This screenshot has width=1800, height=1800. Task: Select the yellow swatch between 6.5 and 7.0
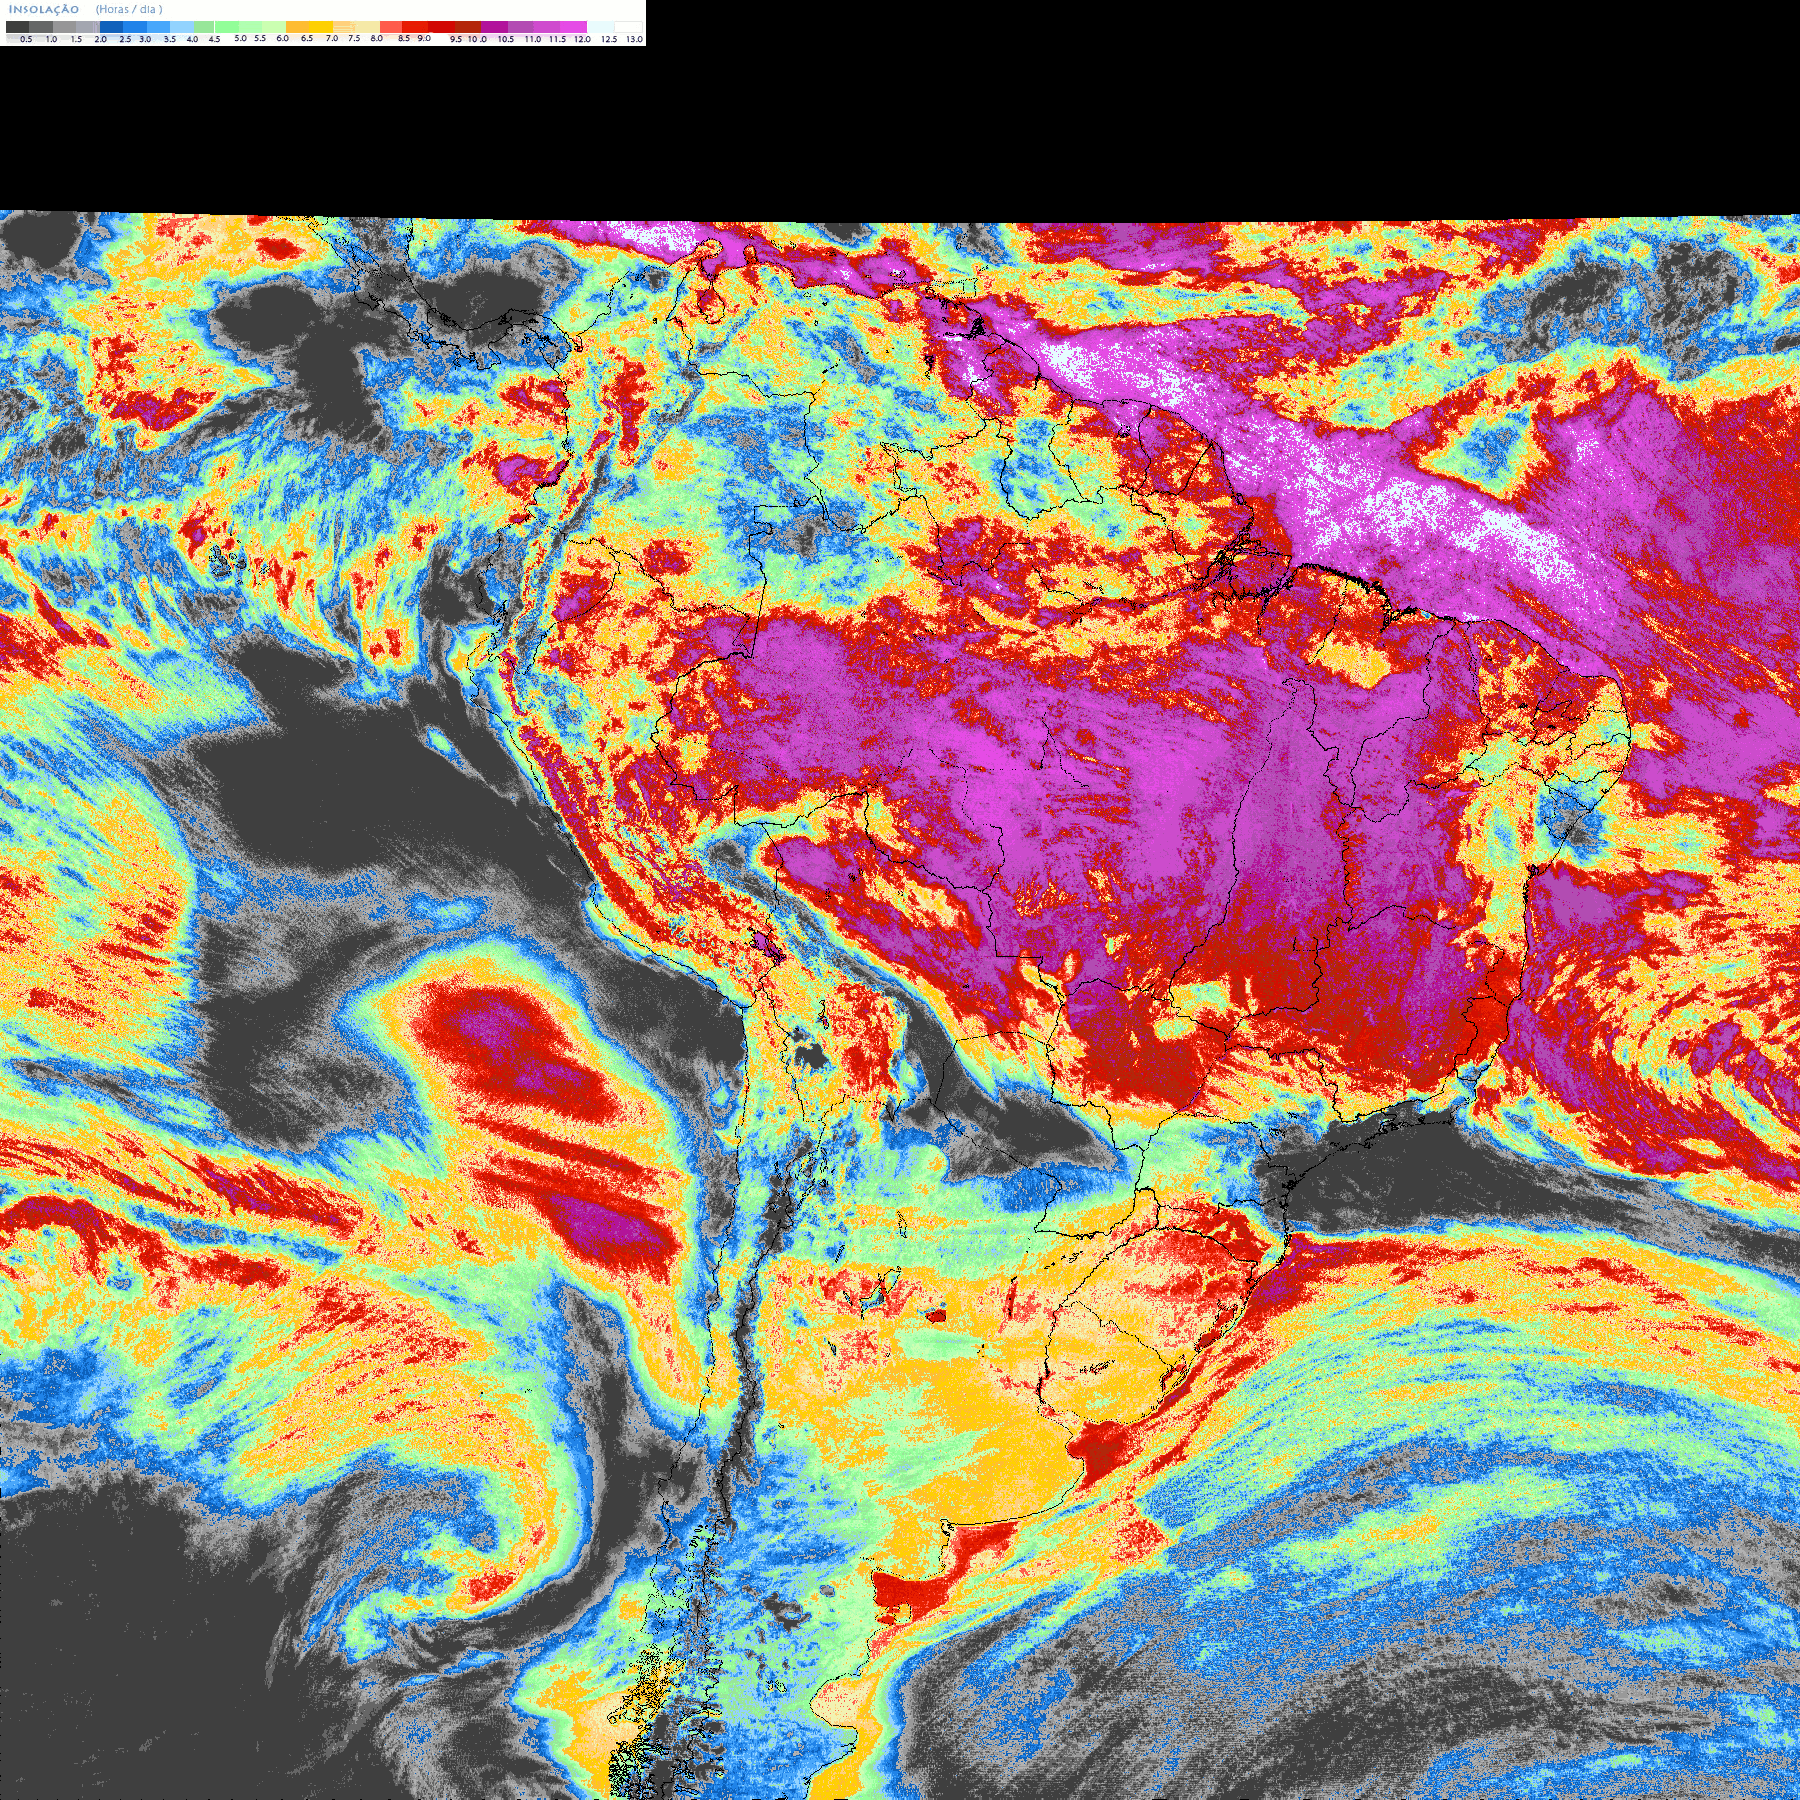321,27
